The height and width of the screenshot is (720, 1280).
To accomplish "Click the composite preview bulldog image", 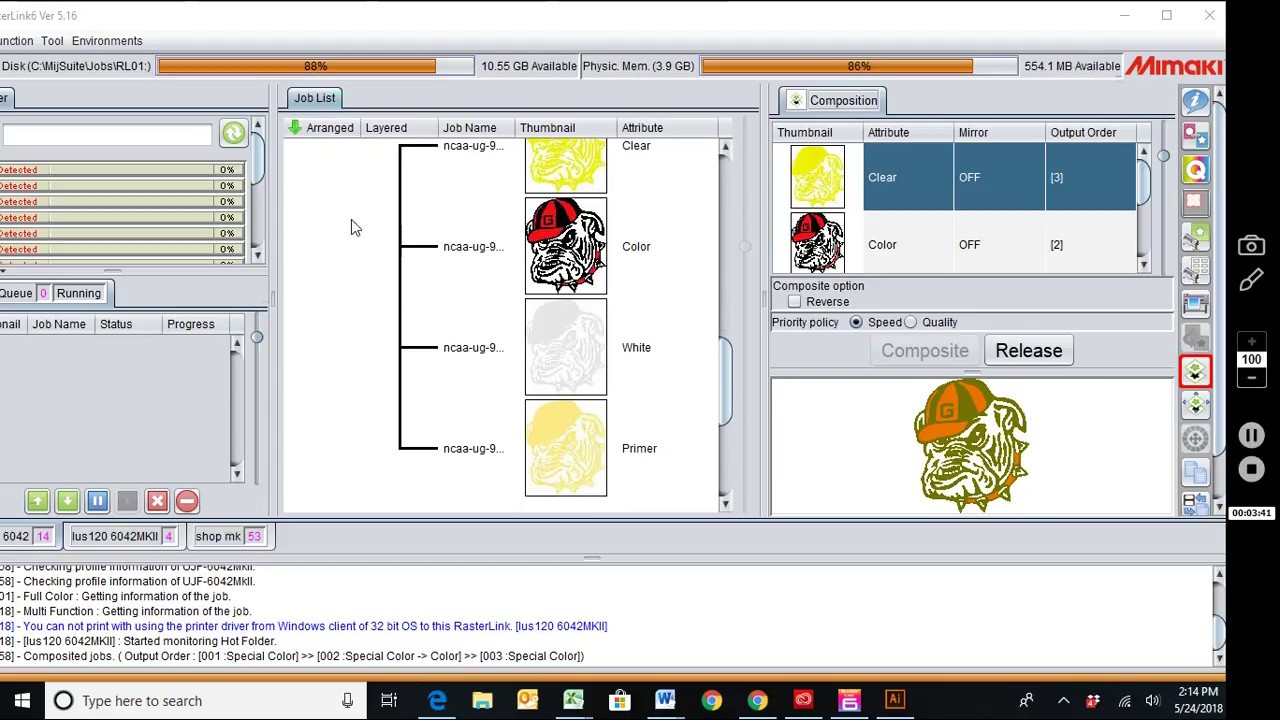I will click(x=971, y=446).
